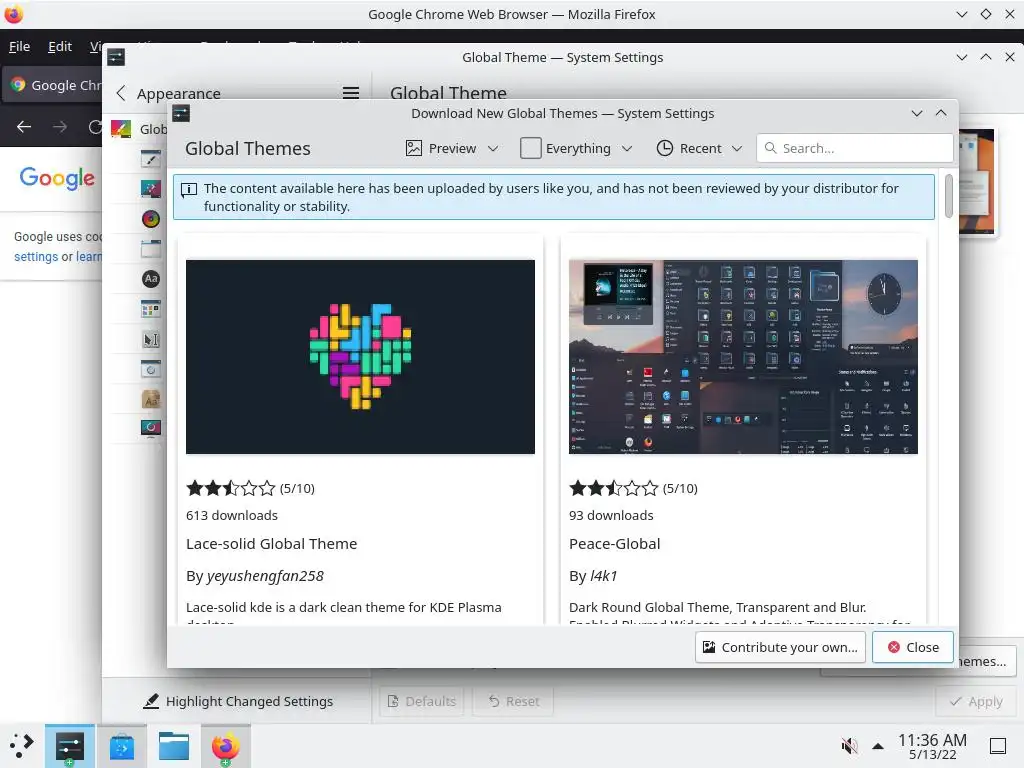This screenshot has width=1024, height=768.
Task: Click the star rating of Lace-solid theme
Action: coord(231,488)
